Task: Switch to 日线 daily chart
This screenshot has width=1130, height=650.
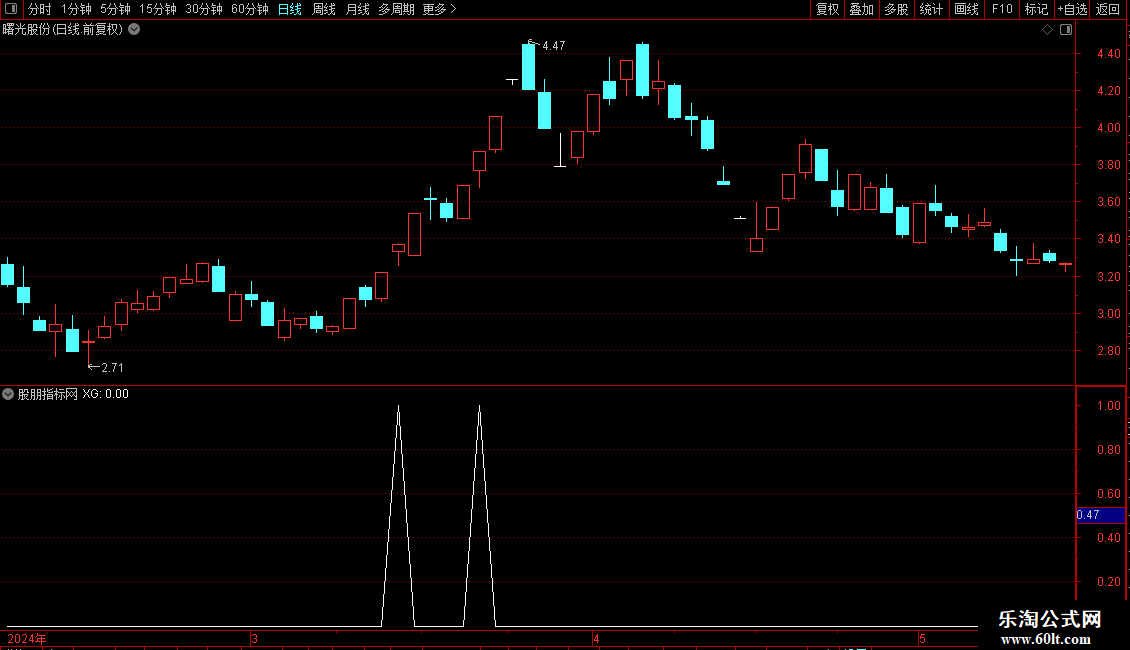Action: [290, 9]
